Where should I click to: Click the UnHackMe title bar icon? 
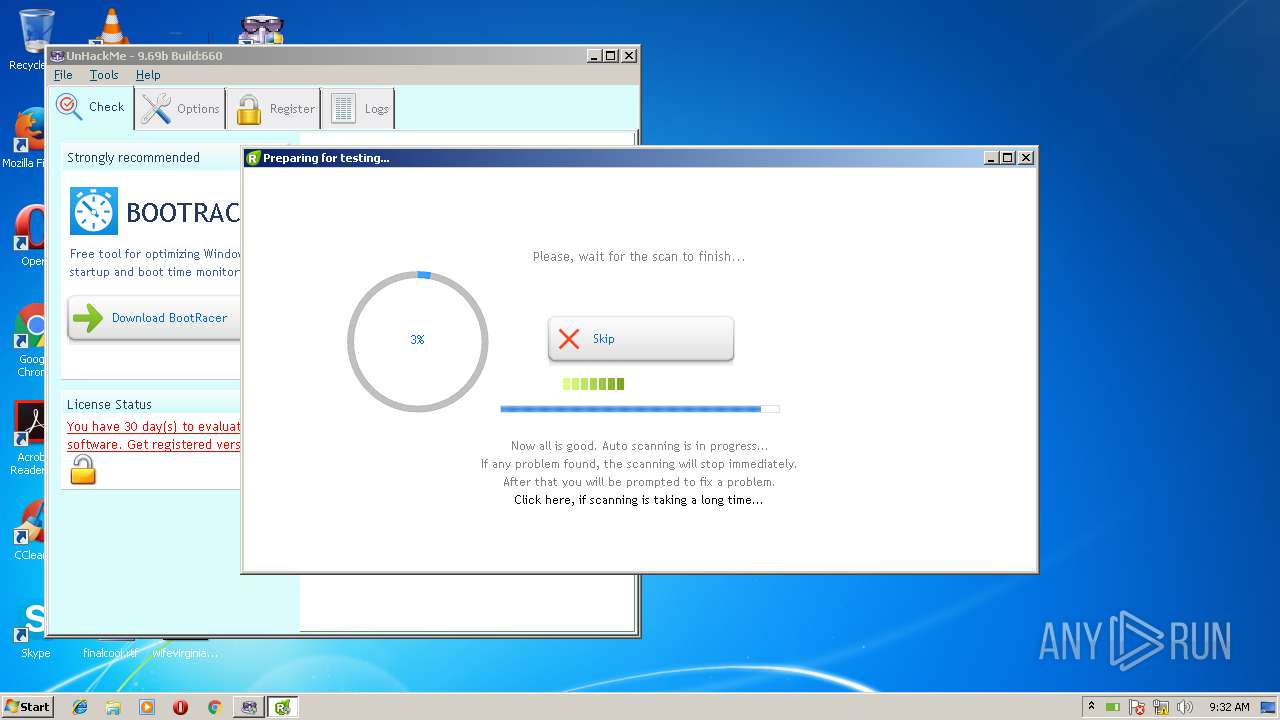(x=57, y=56)
